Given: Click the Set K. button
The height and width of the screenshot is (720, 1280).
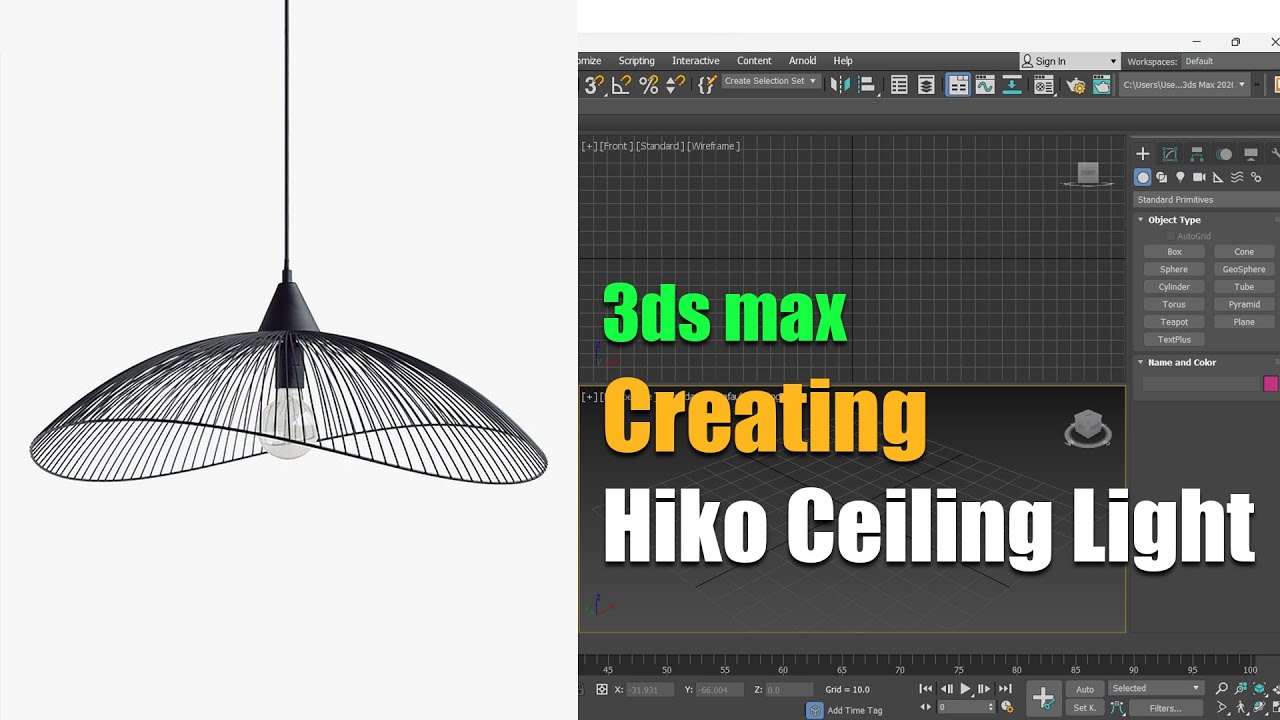Looking at the screenshot, I should coord(1085,708).
